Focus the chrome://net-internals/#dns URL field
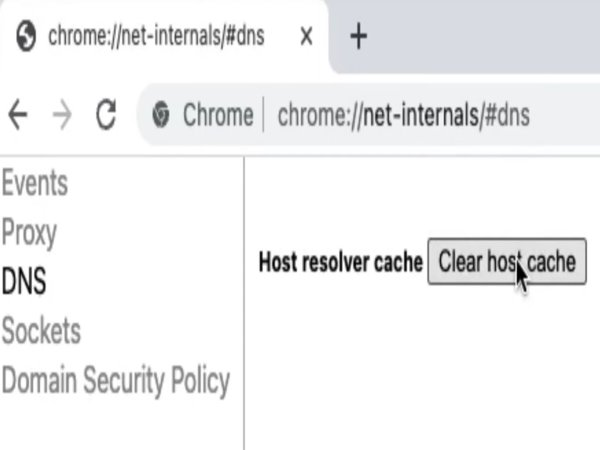 pos(404,115)
